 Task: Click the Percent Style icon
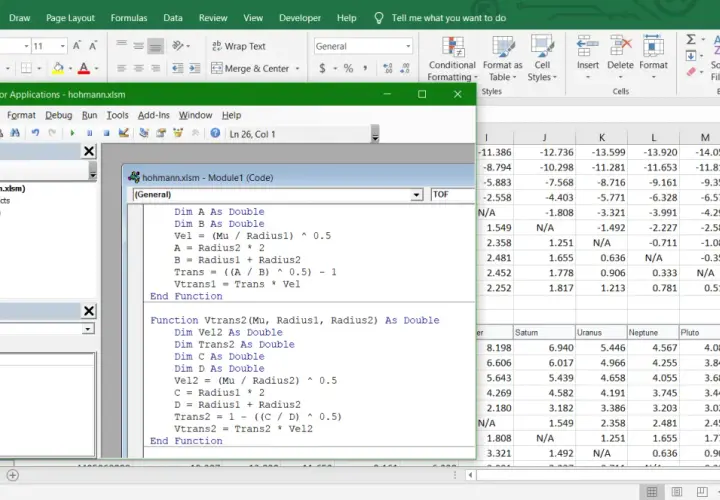point(349,68)
